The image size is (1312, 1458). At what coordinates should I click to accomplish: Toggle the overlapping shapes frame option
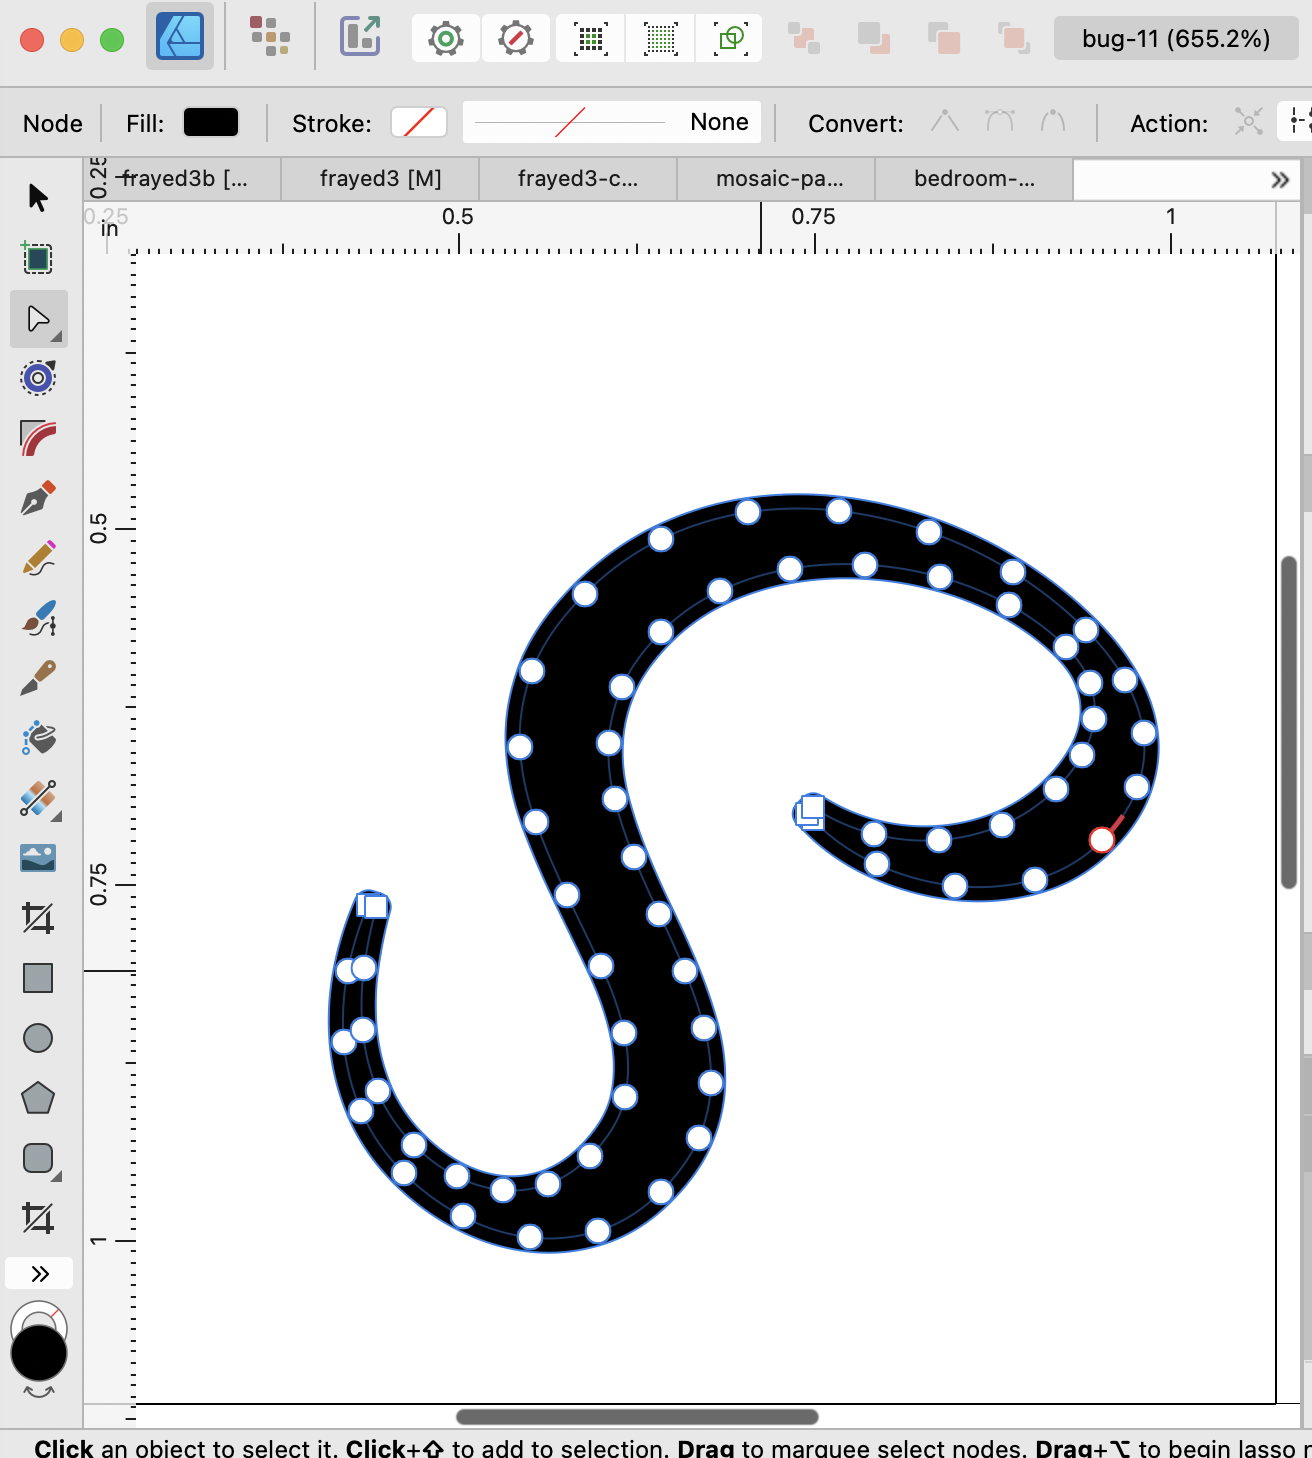pyautogui.click(x=731, y=39)
